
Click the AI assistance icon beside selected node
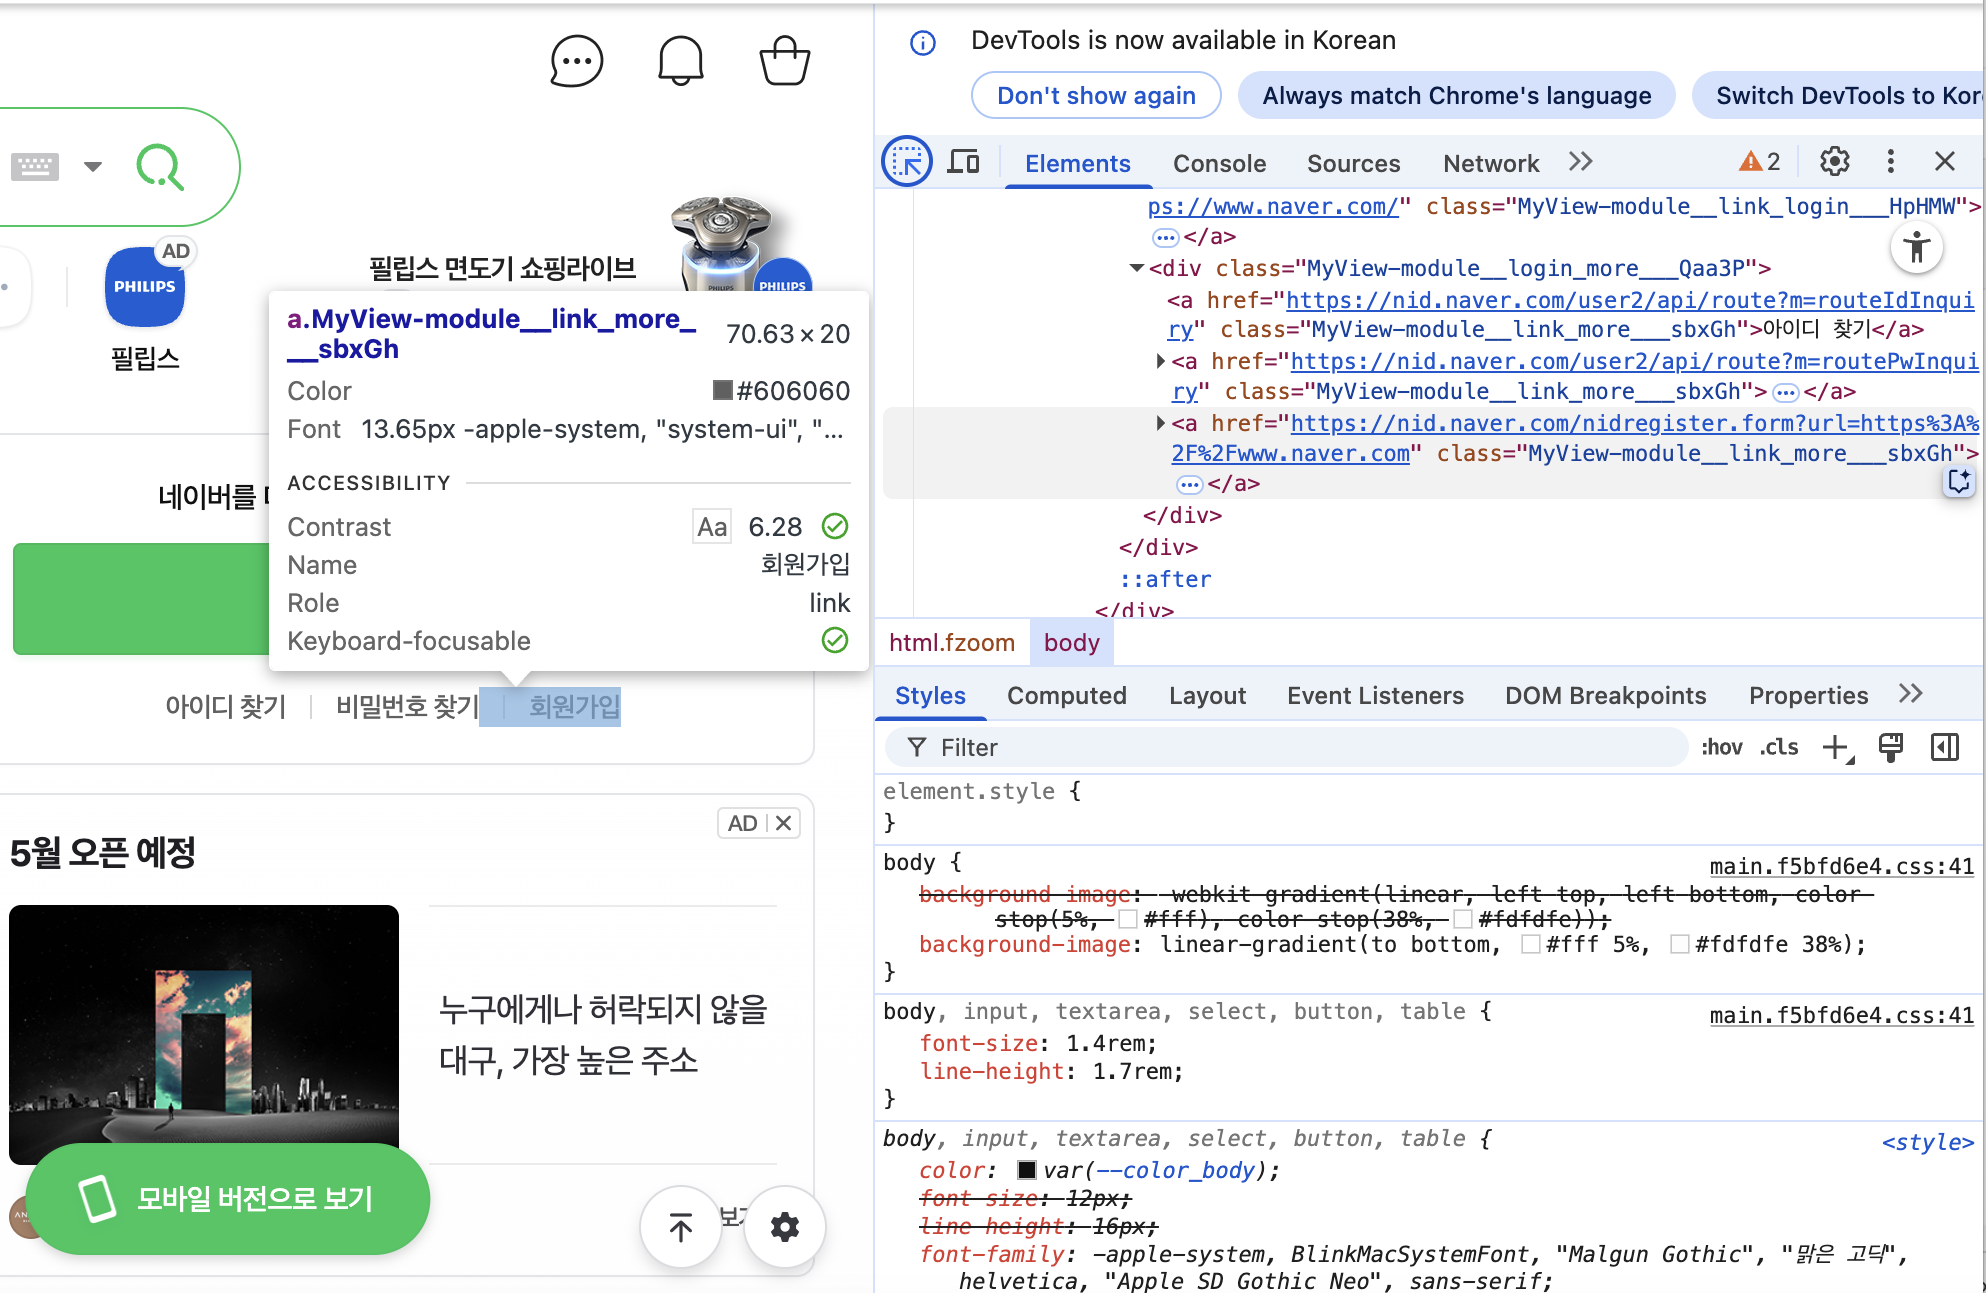point(1958,482)
